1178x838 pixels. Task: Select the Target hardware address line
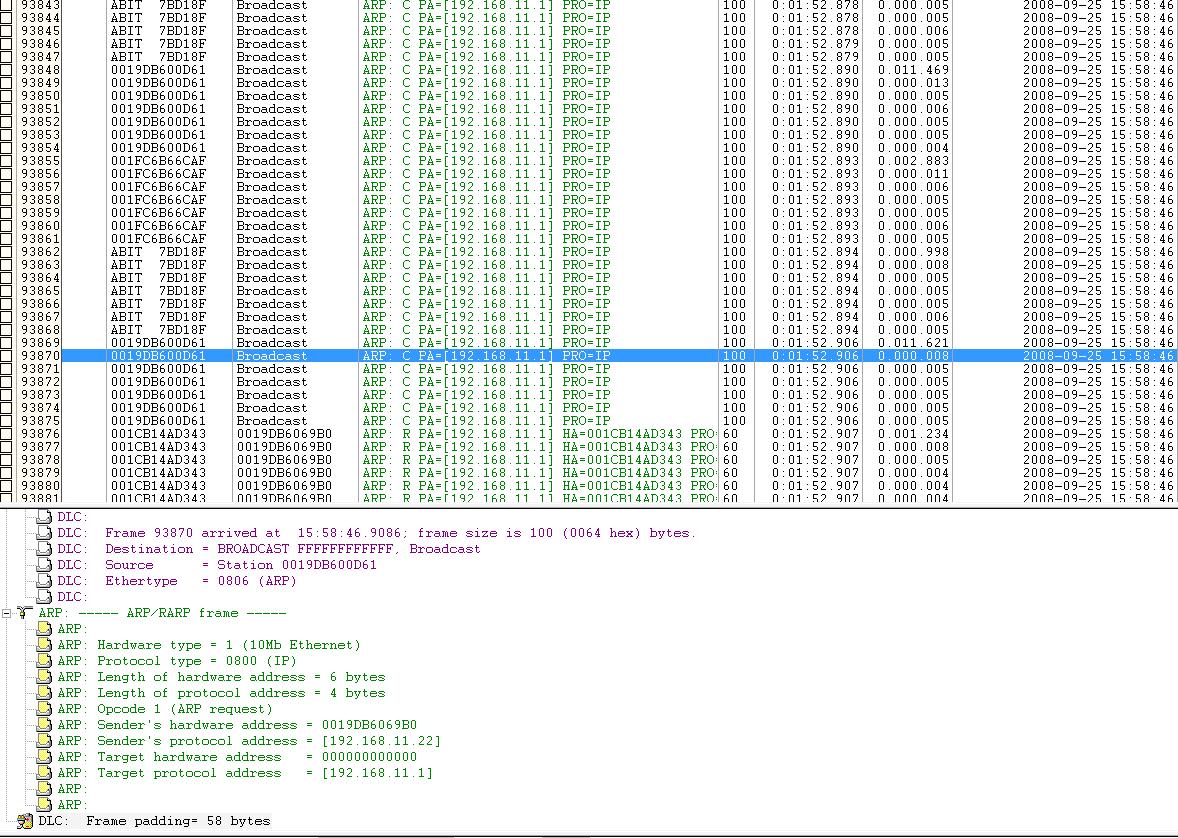coord(256,757)
